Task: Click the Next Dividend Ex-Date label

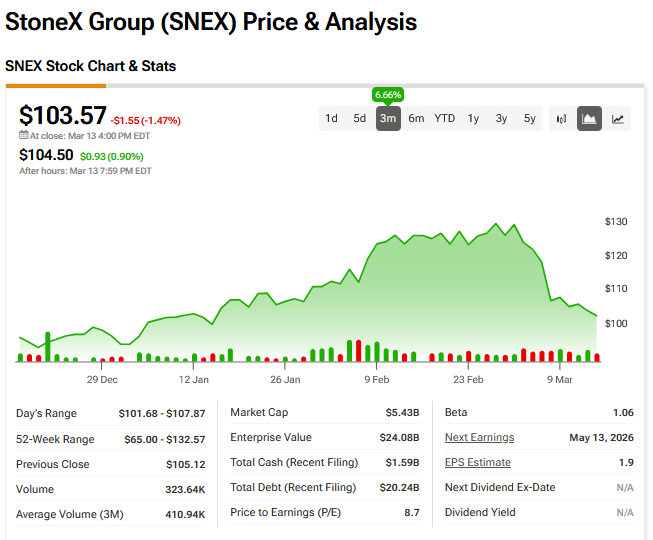Action: [500, 488]
